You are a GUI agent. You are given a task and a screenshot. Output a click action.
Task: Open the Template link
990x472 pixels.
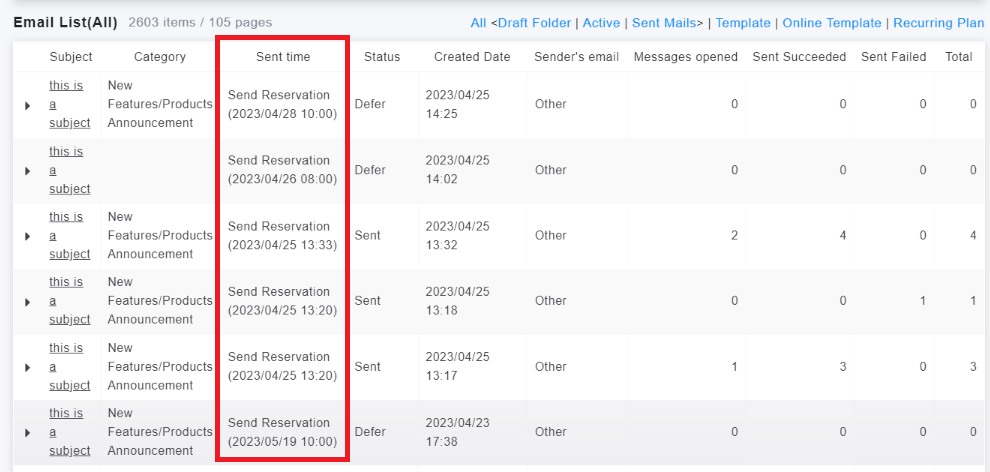pos(743,23)
